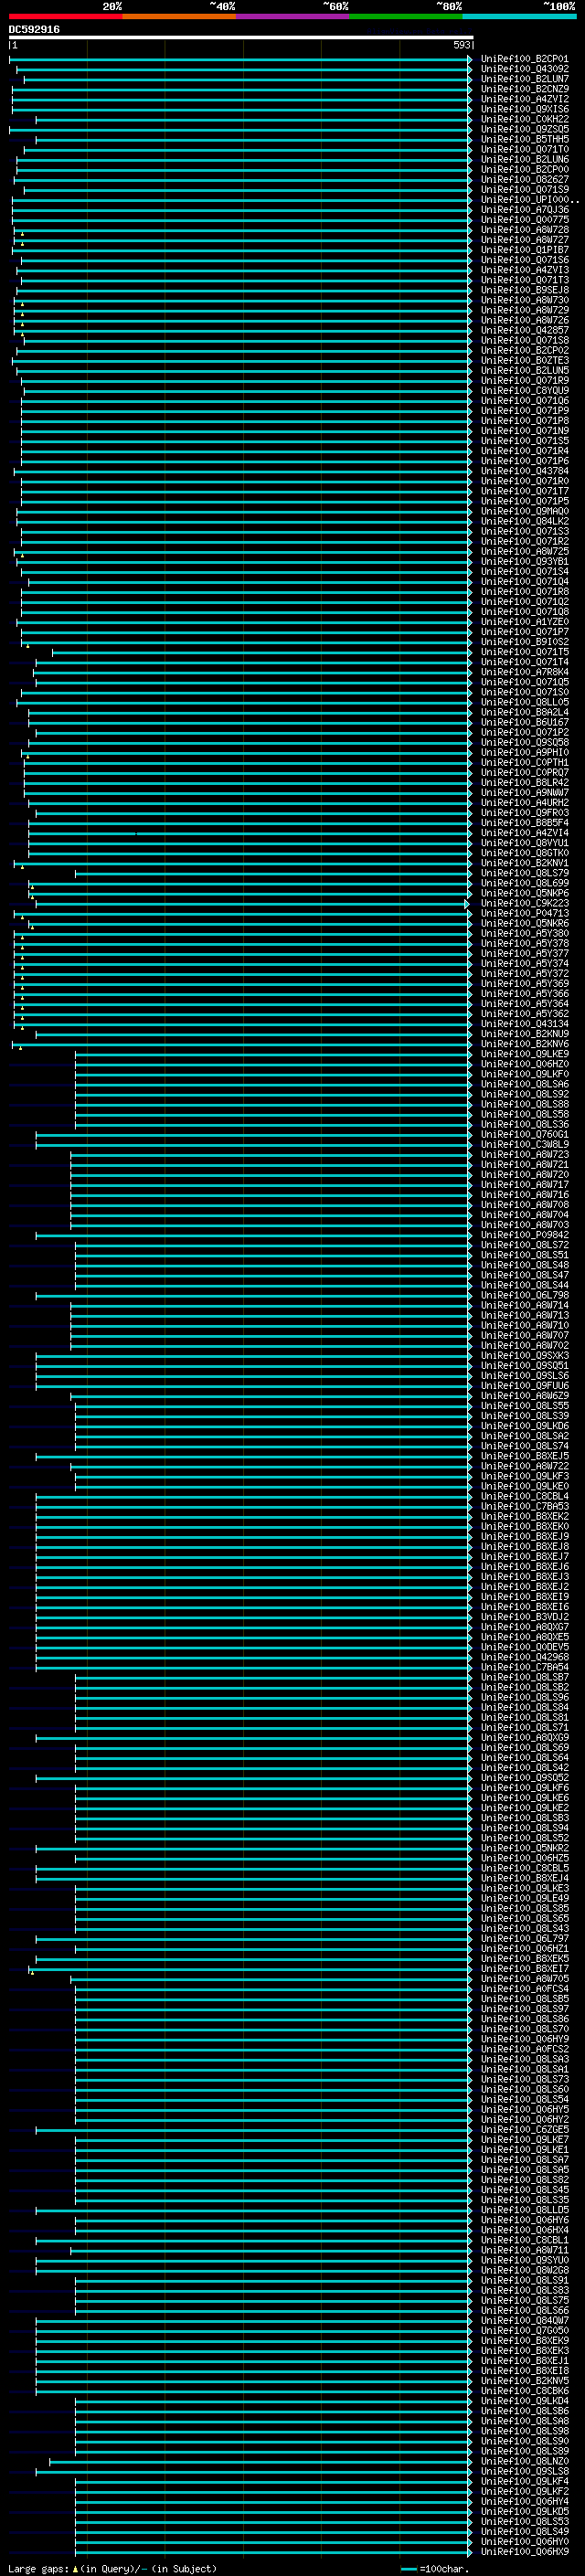Open hit UniRef100_Q8GTK0
This screenshot has height=2576, width=585.
click(x=524, y=853)
